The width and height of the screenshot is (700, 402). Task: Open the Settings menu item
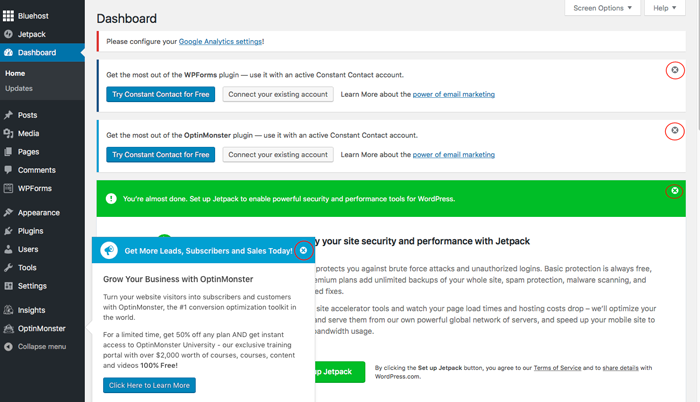click(x=32, y=286)
